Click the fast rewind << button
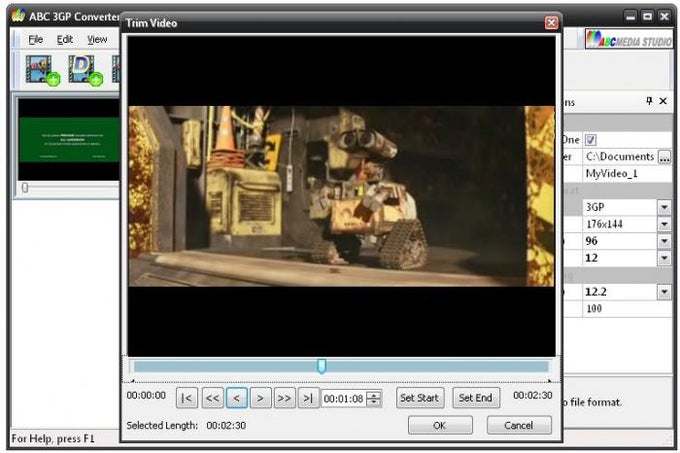Viewport: 680px width, 453px height. tap(212, 398)
